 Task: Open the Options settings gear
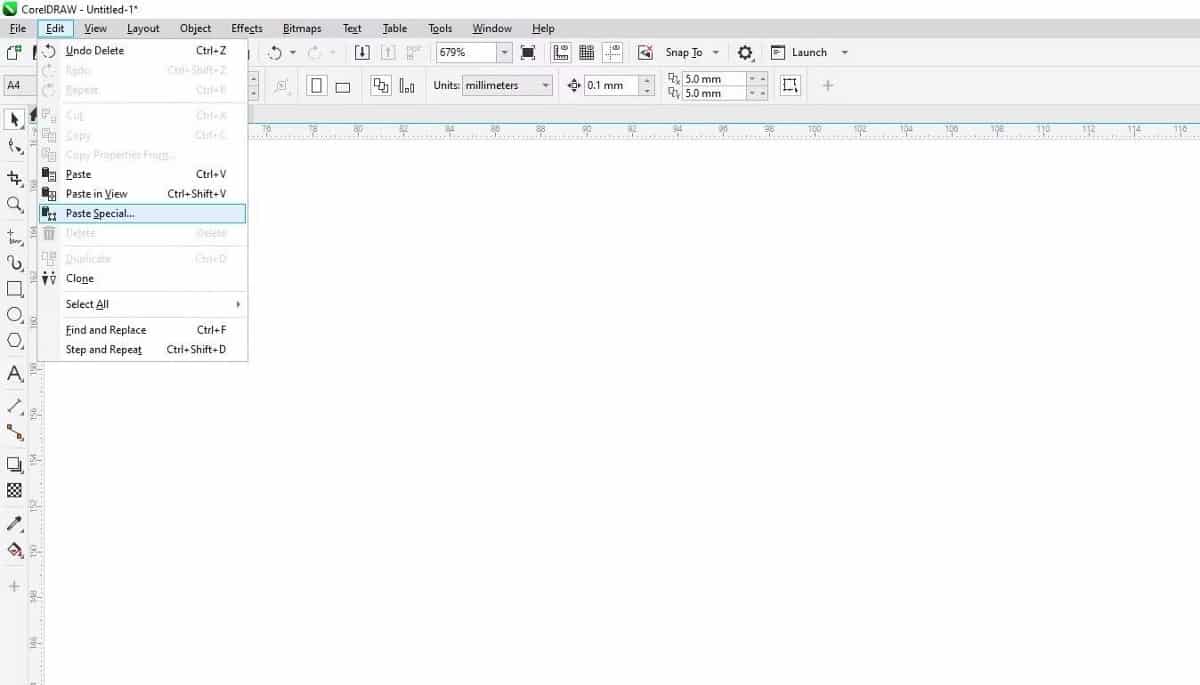(x=744, y=52)
